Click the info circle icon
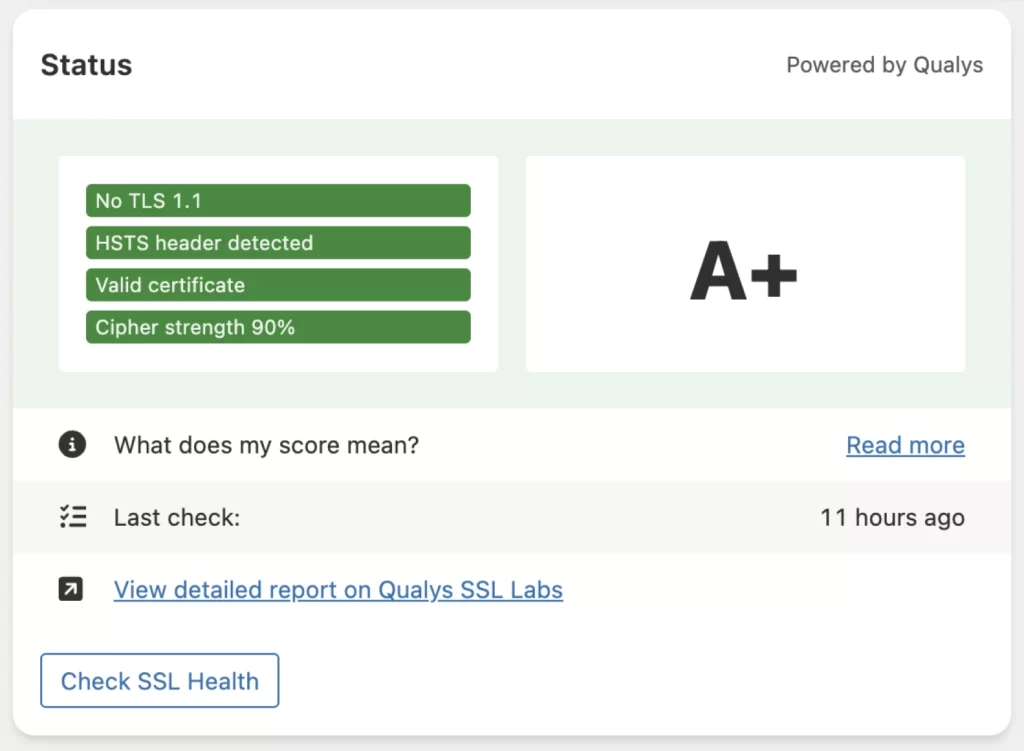 72,445
